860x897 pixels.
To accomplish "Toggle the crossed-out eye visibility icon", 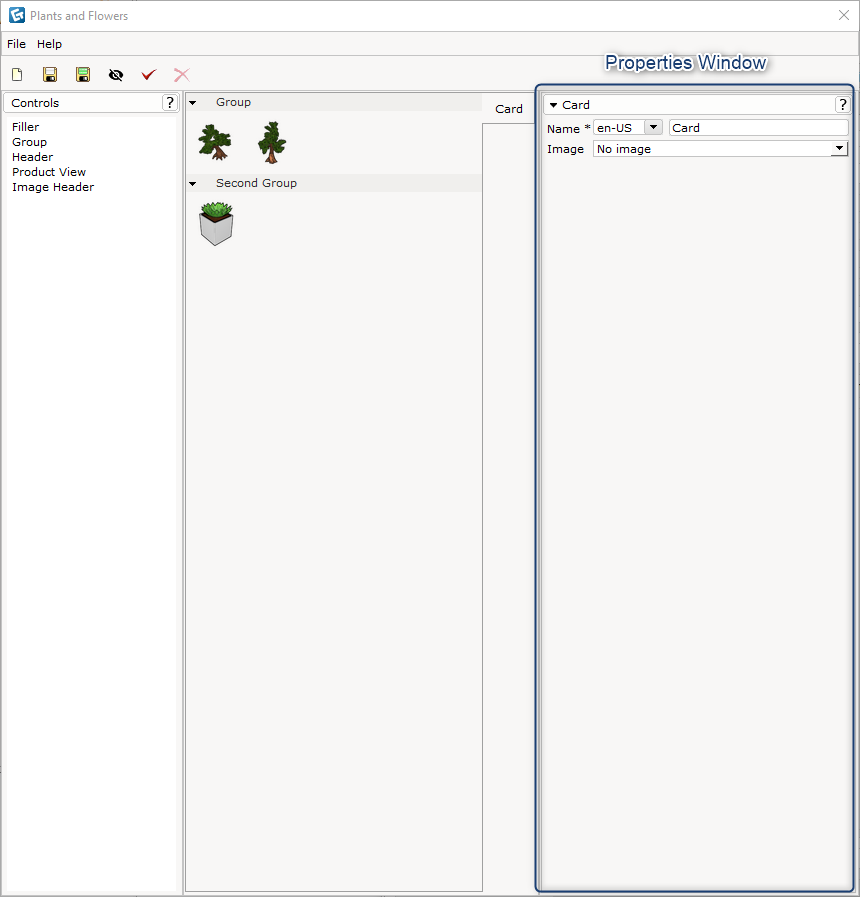I will click(116, 75).
